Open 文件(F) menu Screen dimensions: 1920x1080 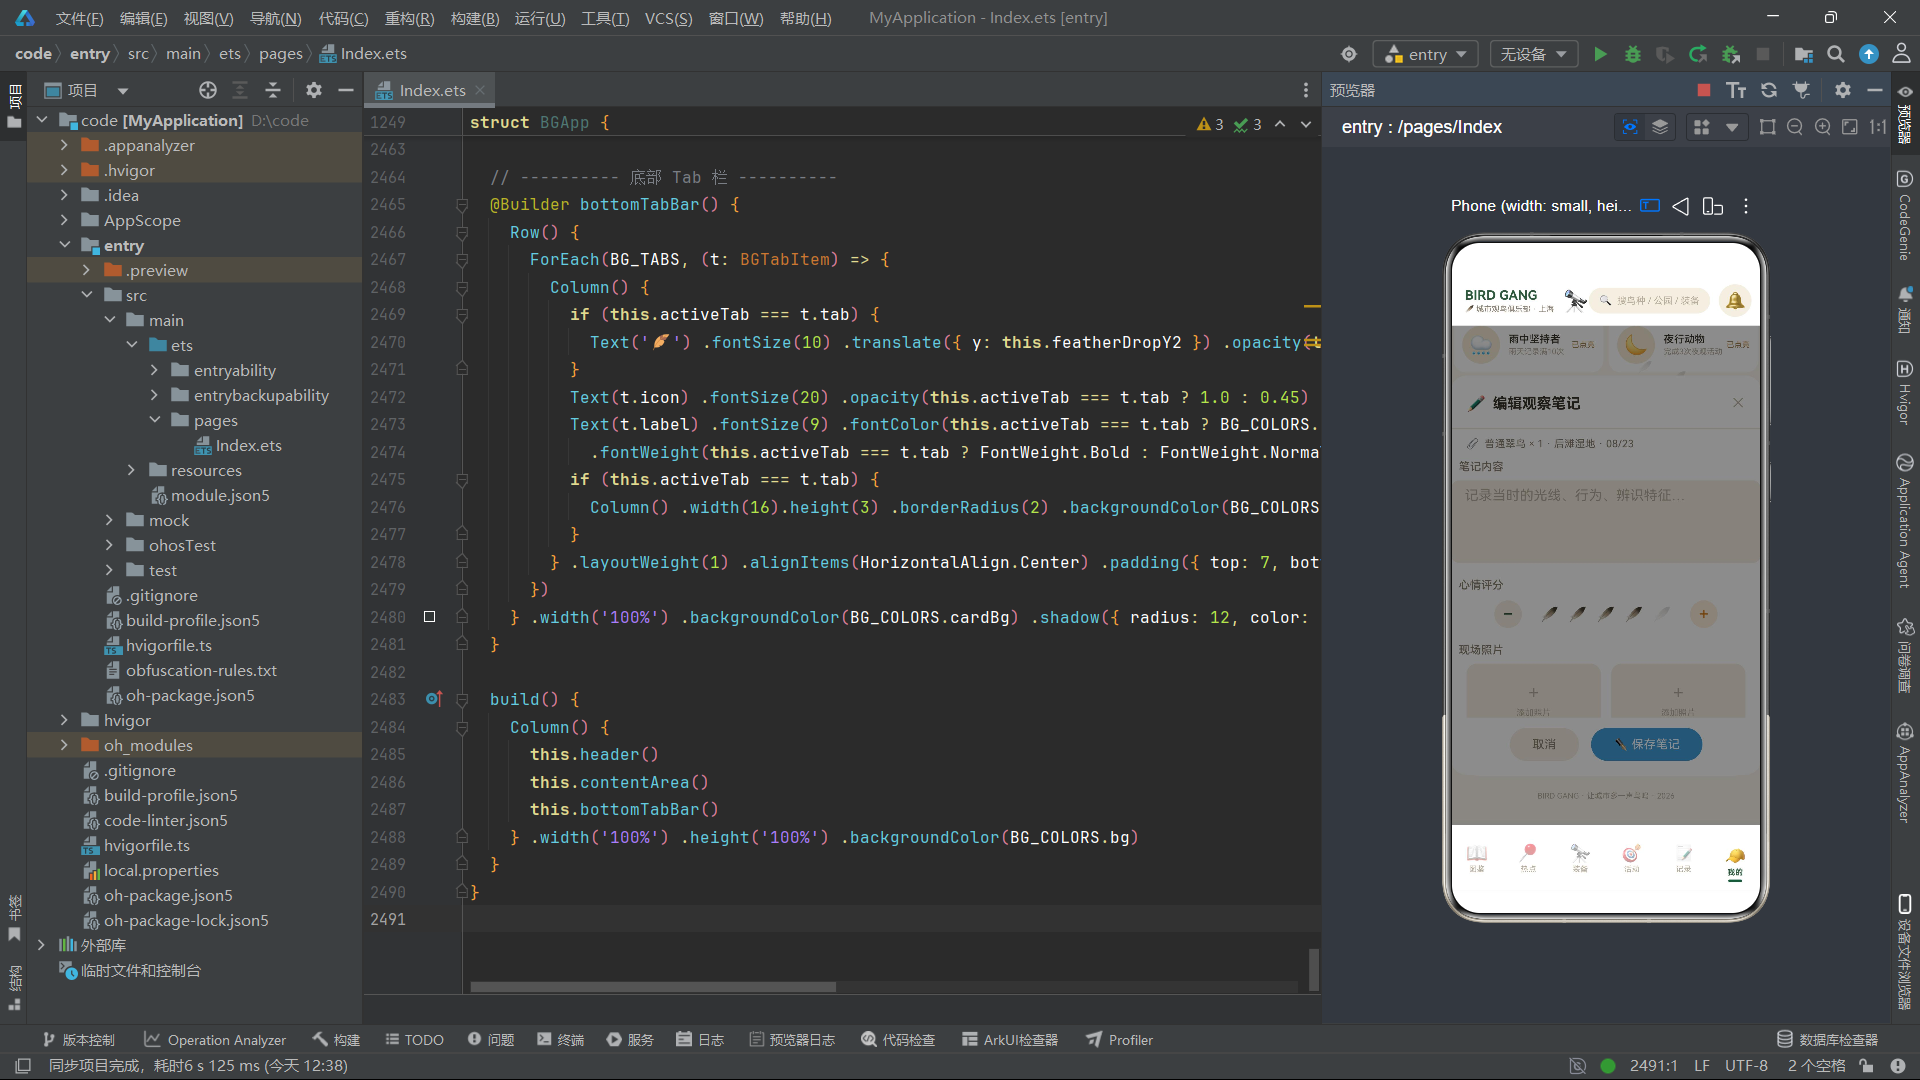[x=79, y=18]
